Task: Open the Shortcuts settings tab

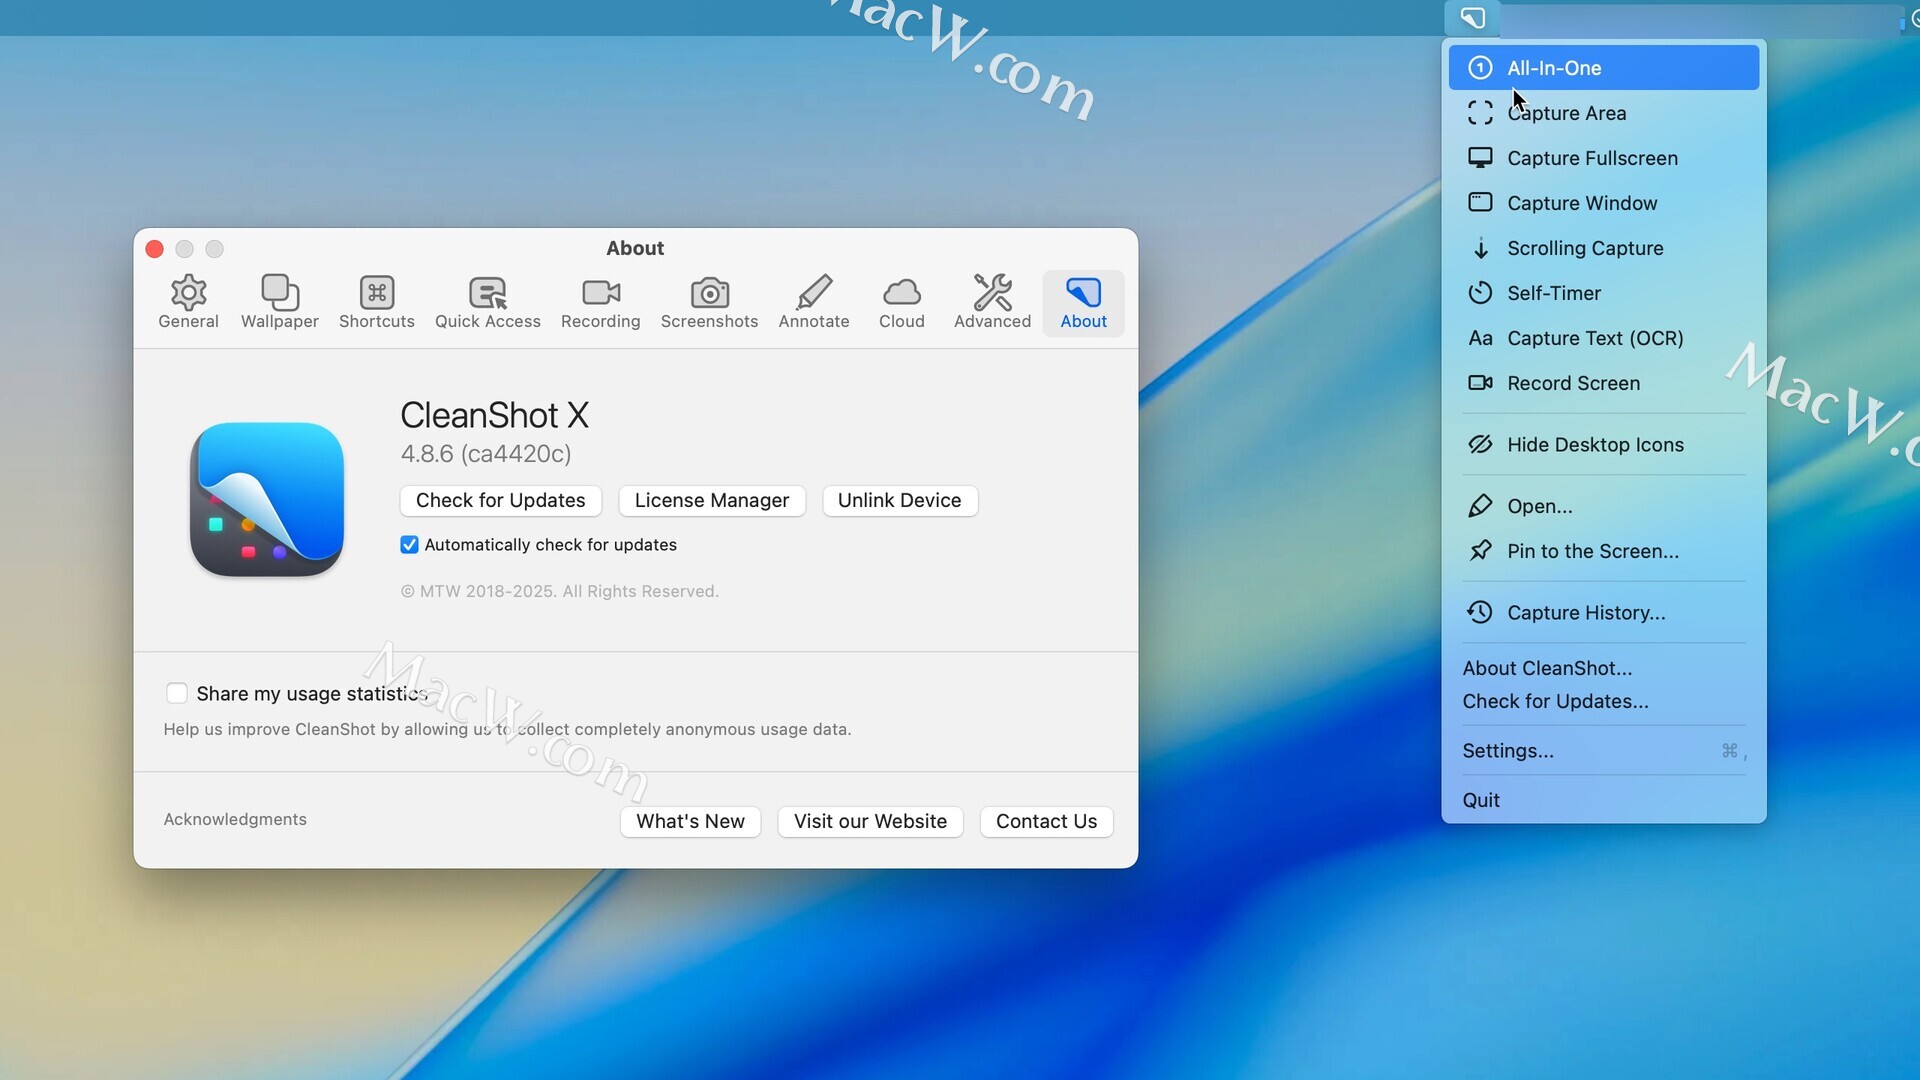Action: pos(376,301)
